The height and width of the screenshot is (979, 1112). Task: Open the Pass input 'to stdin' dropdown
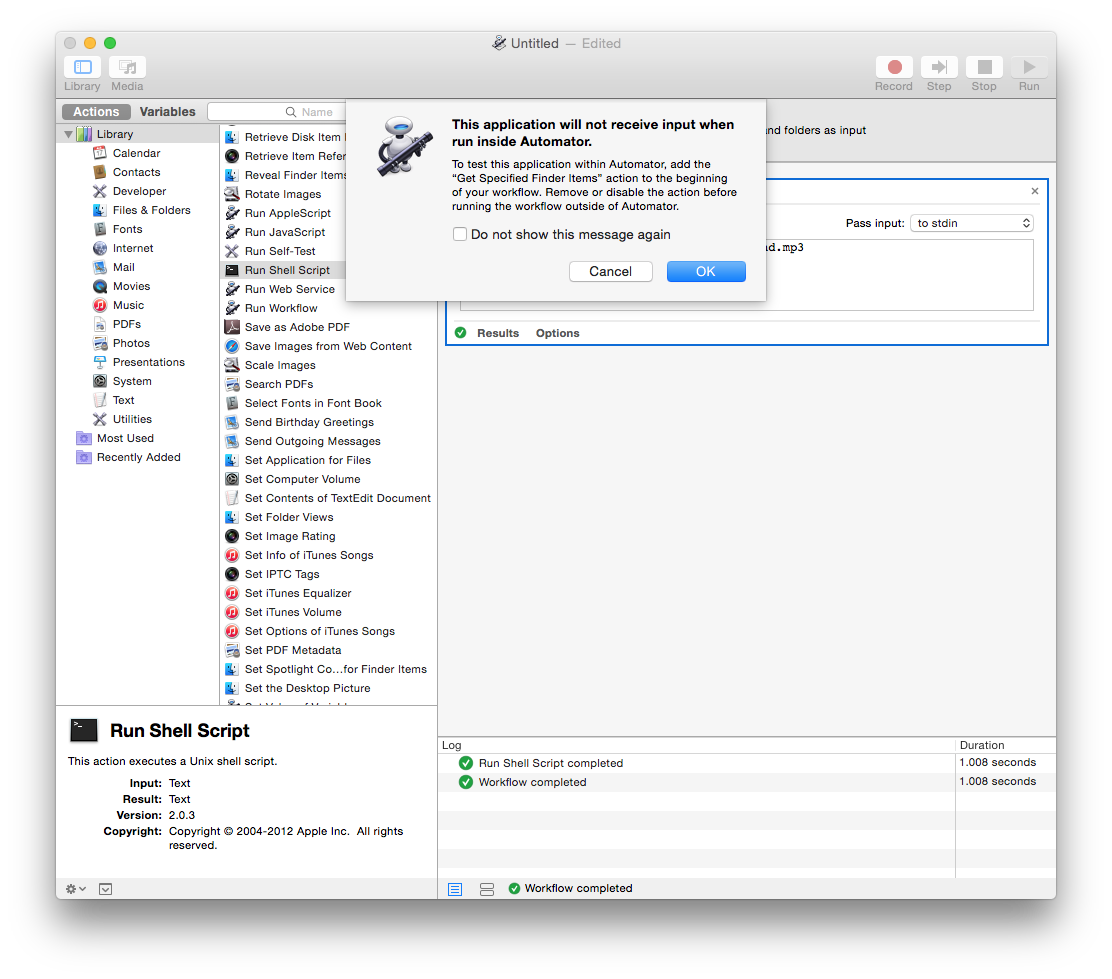(x=972, y=223)
